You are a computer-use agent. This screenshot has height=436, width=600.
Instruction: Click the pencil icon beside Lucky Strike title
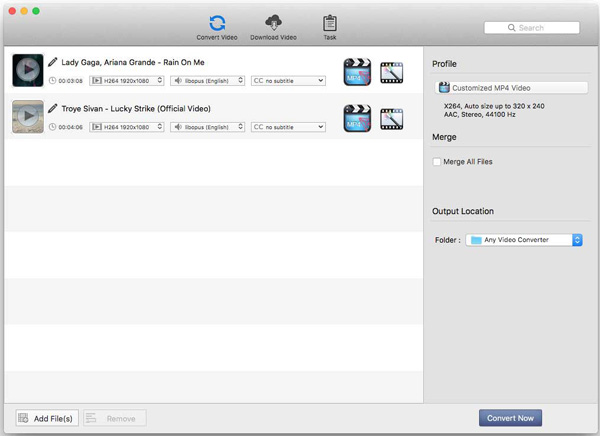coord(53,108)
